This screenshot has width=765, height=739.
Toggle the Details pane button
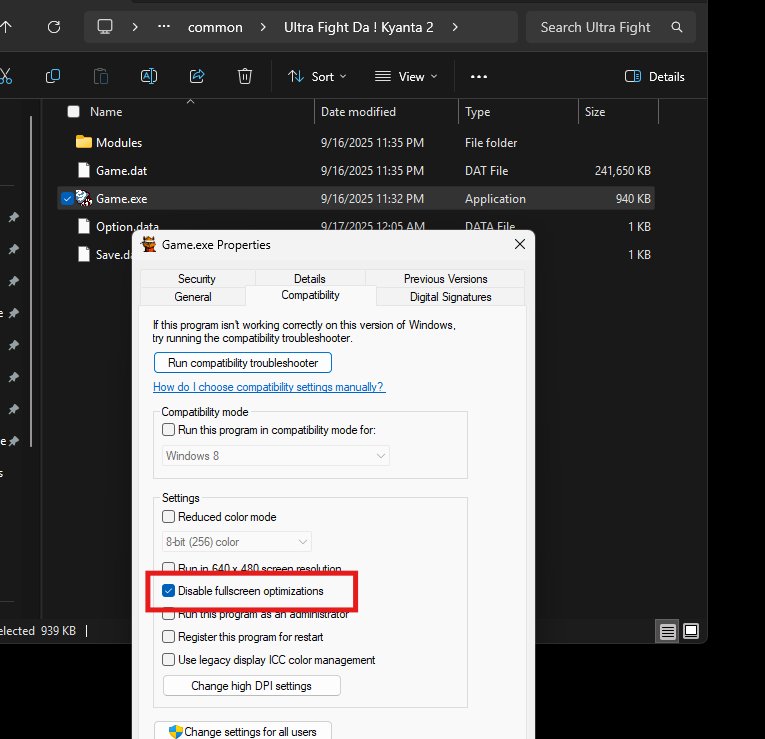(654, 77)
